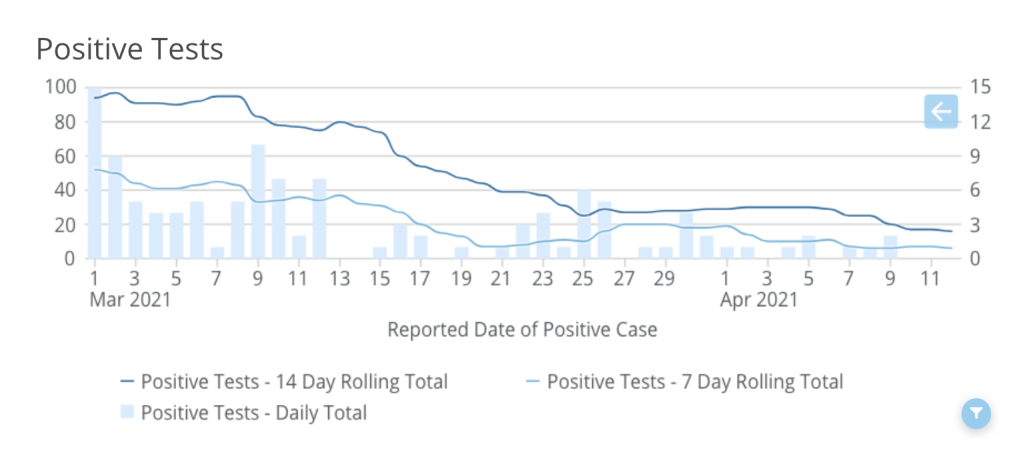Click the daily total bar for April 9
Viewport: 1023px width, 451px height.
coord(890,247)
